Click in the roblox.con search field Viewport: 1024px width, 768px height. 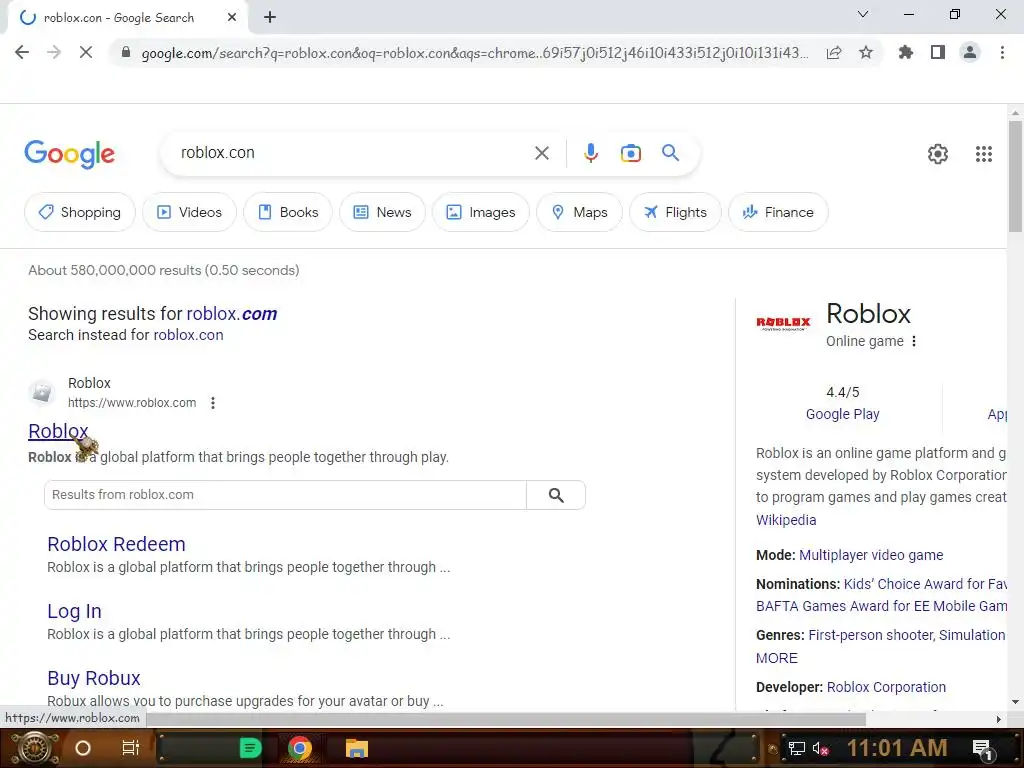pos(353,153)
